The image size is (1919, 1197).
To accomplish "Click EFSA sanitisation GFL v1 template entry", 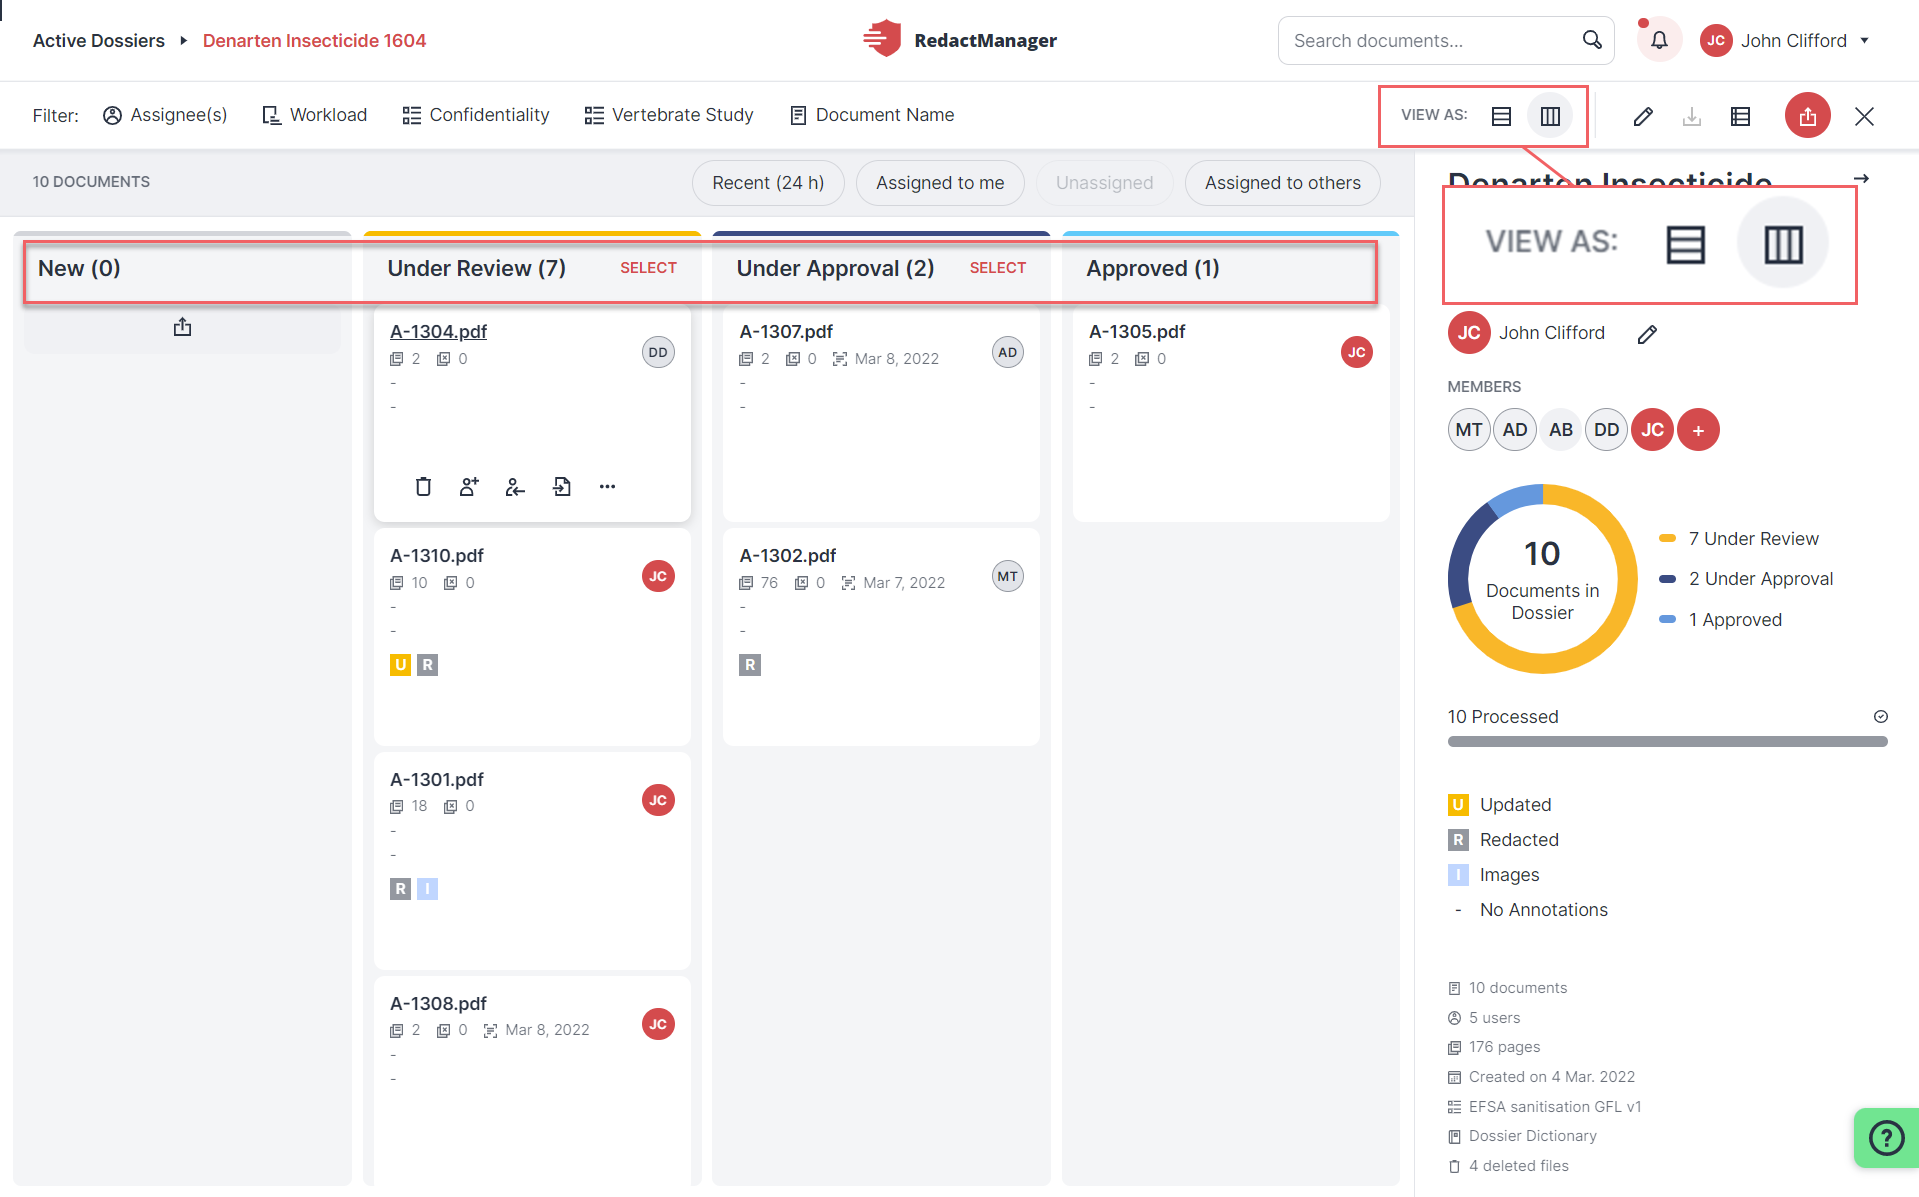I will coord(1545,1107).
